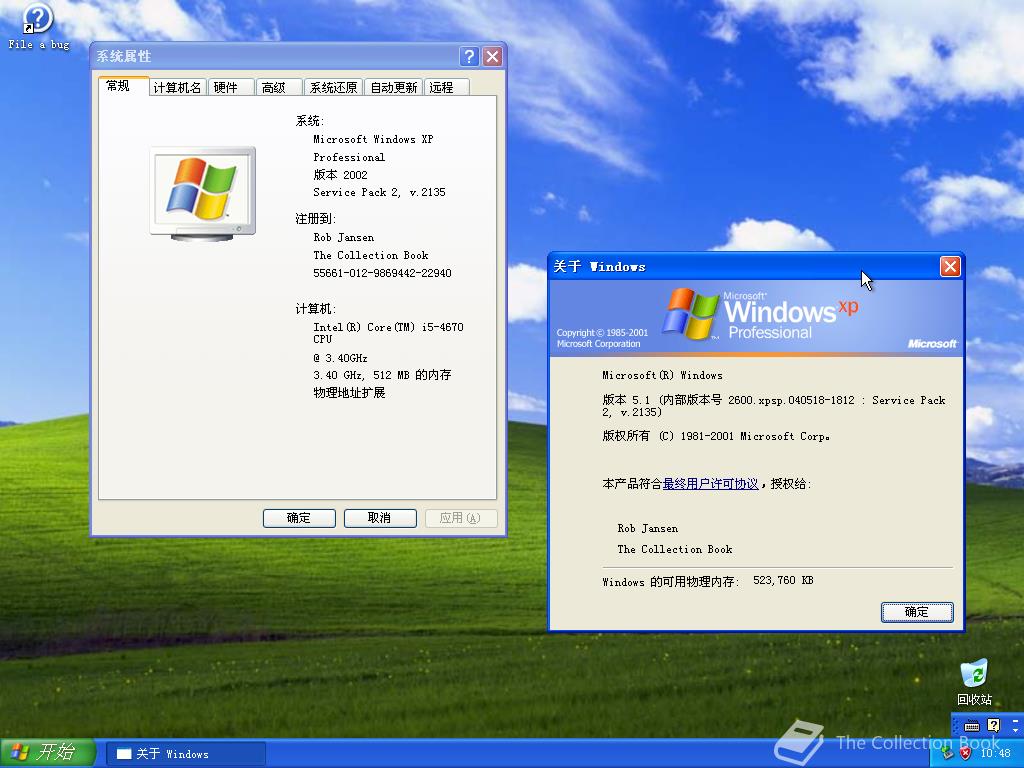Image resolution: width=1024 pixels, height=768 pixels.
Task: Open the 远程 tab
Action: 446,87
